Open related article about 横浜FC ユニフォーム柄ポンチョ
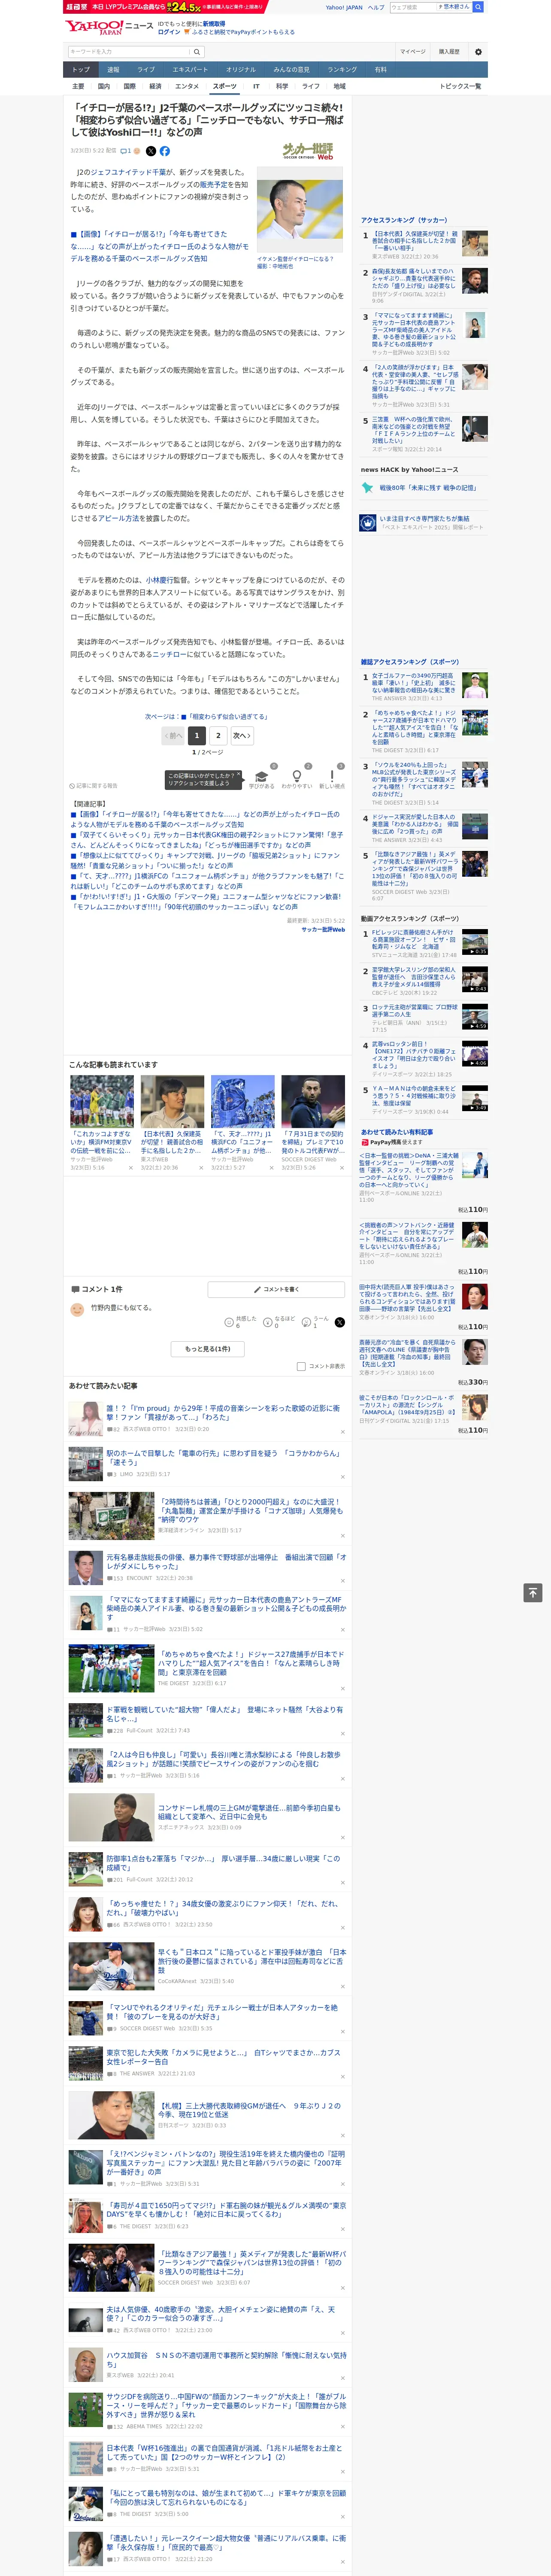This screenshot has height=2576, width=551. point(206,881)
